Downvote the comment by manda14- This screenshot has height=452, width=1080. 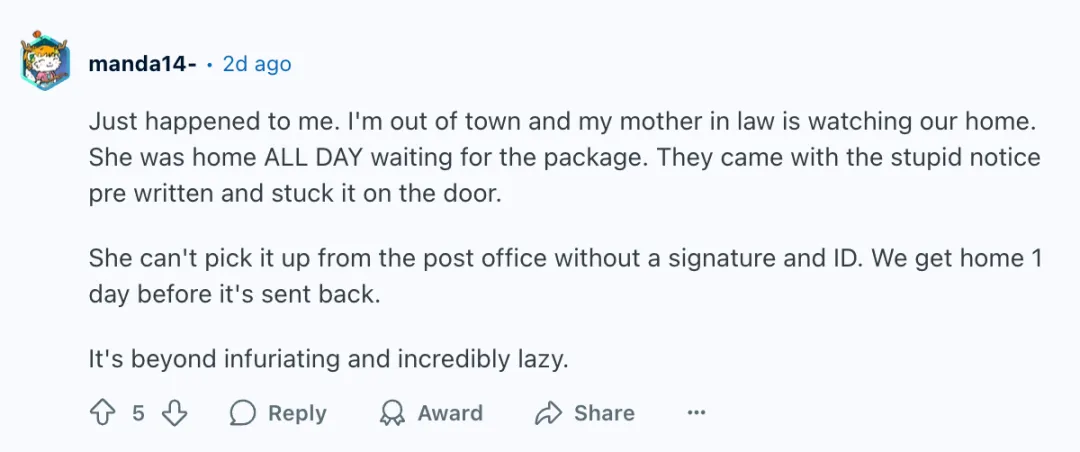pos(175,413)
